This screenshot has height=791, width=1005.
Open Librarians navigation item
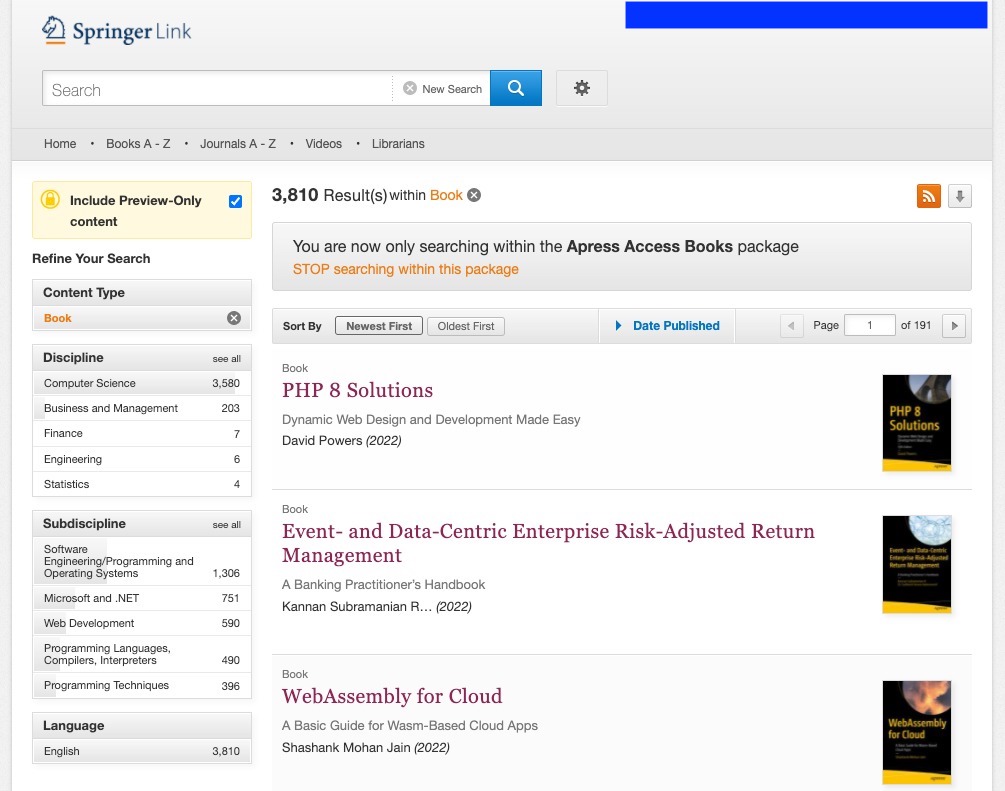pyautogui.click(x=398, y=144)
